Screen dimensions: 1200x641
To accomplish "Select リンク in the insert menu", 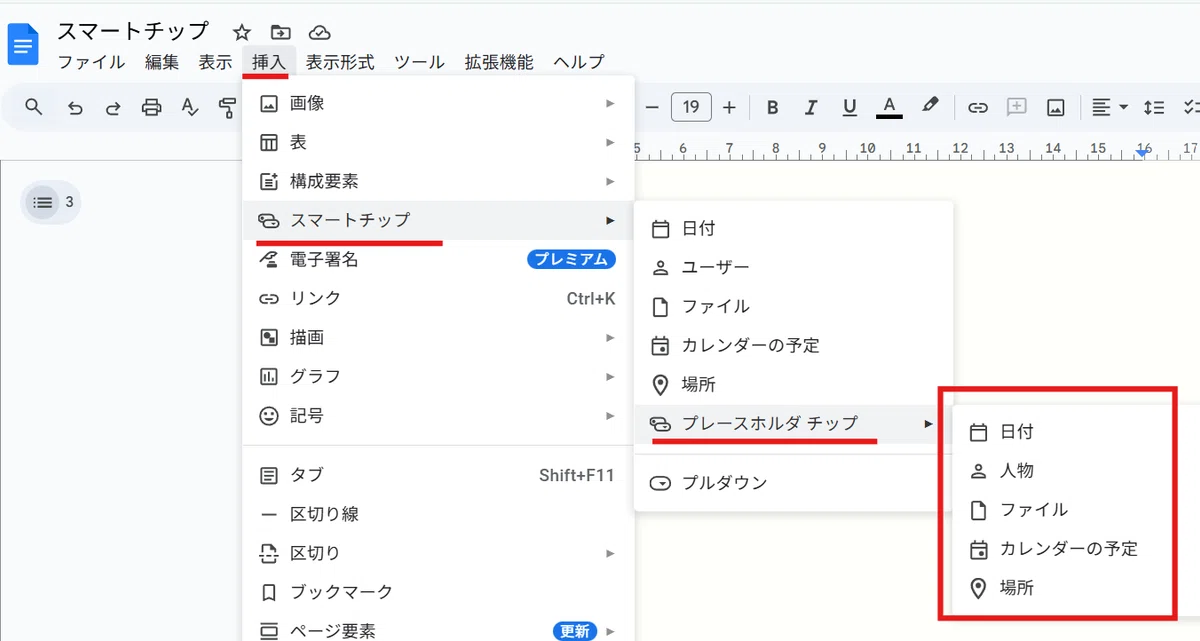I will pyautogui.click(x=438, y=299).
